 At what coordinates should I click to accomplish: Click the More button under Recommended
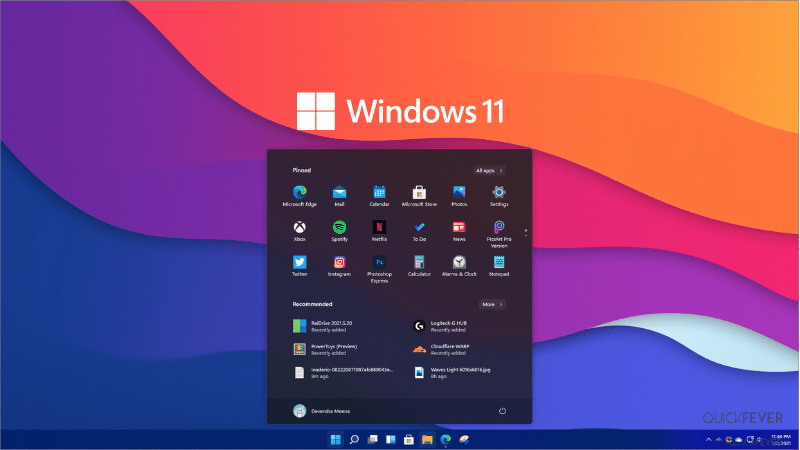pyautogui.click(x=492, y=304)
